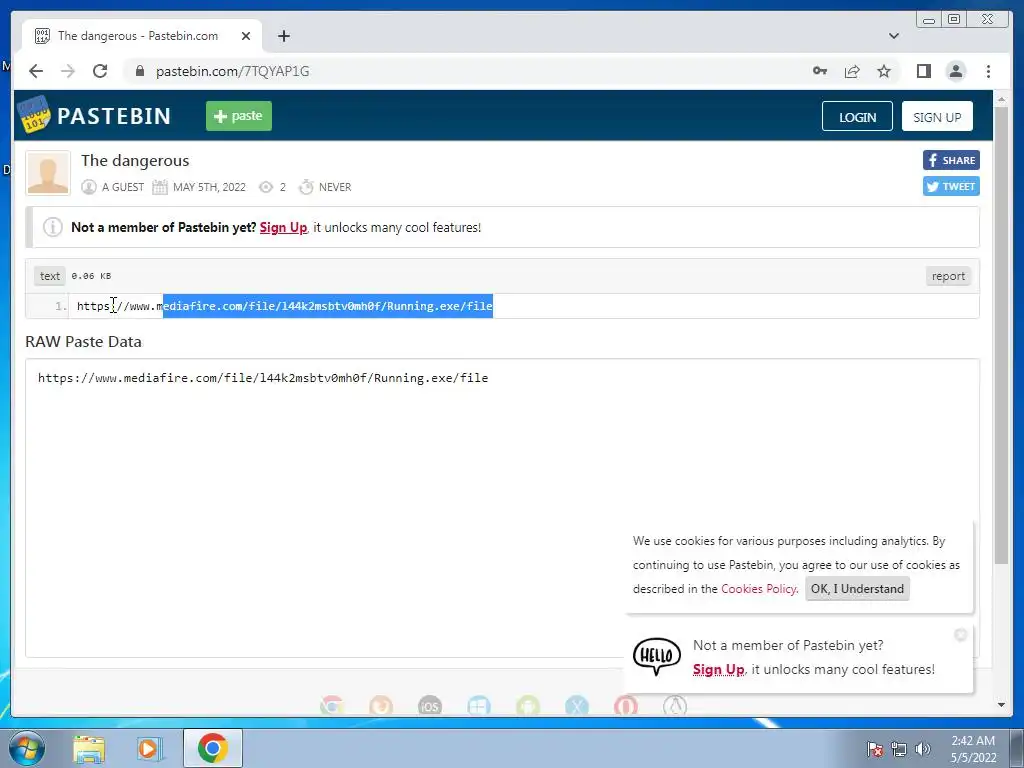Open the saved passwords key icon

[820, 71]
